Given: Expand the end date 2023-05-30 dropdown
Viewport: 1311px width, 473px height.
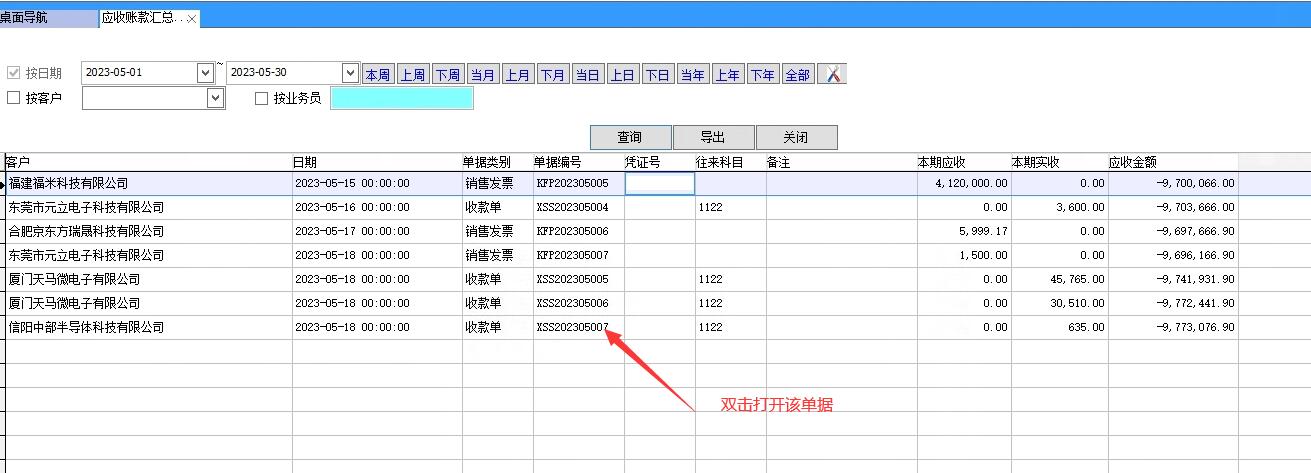Looking at the screenshot, I should pyautogui.click(x=350, y=73).
